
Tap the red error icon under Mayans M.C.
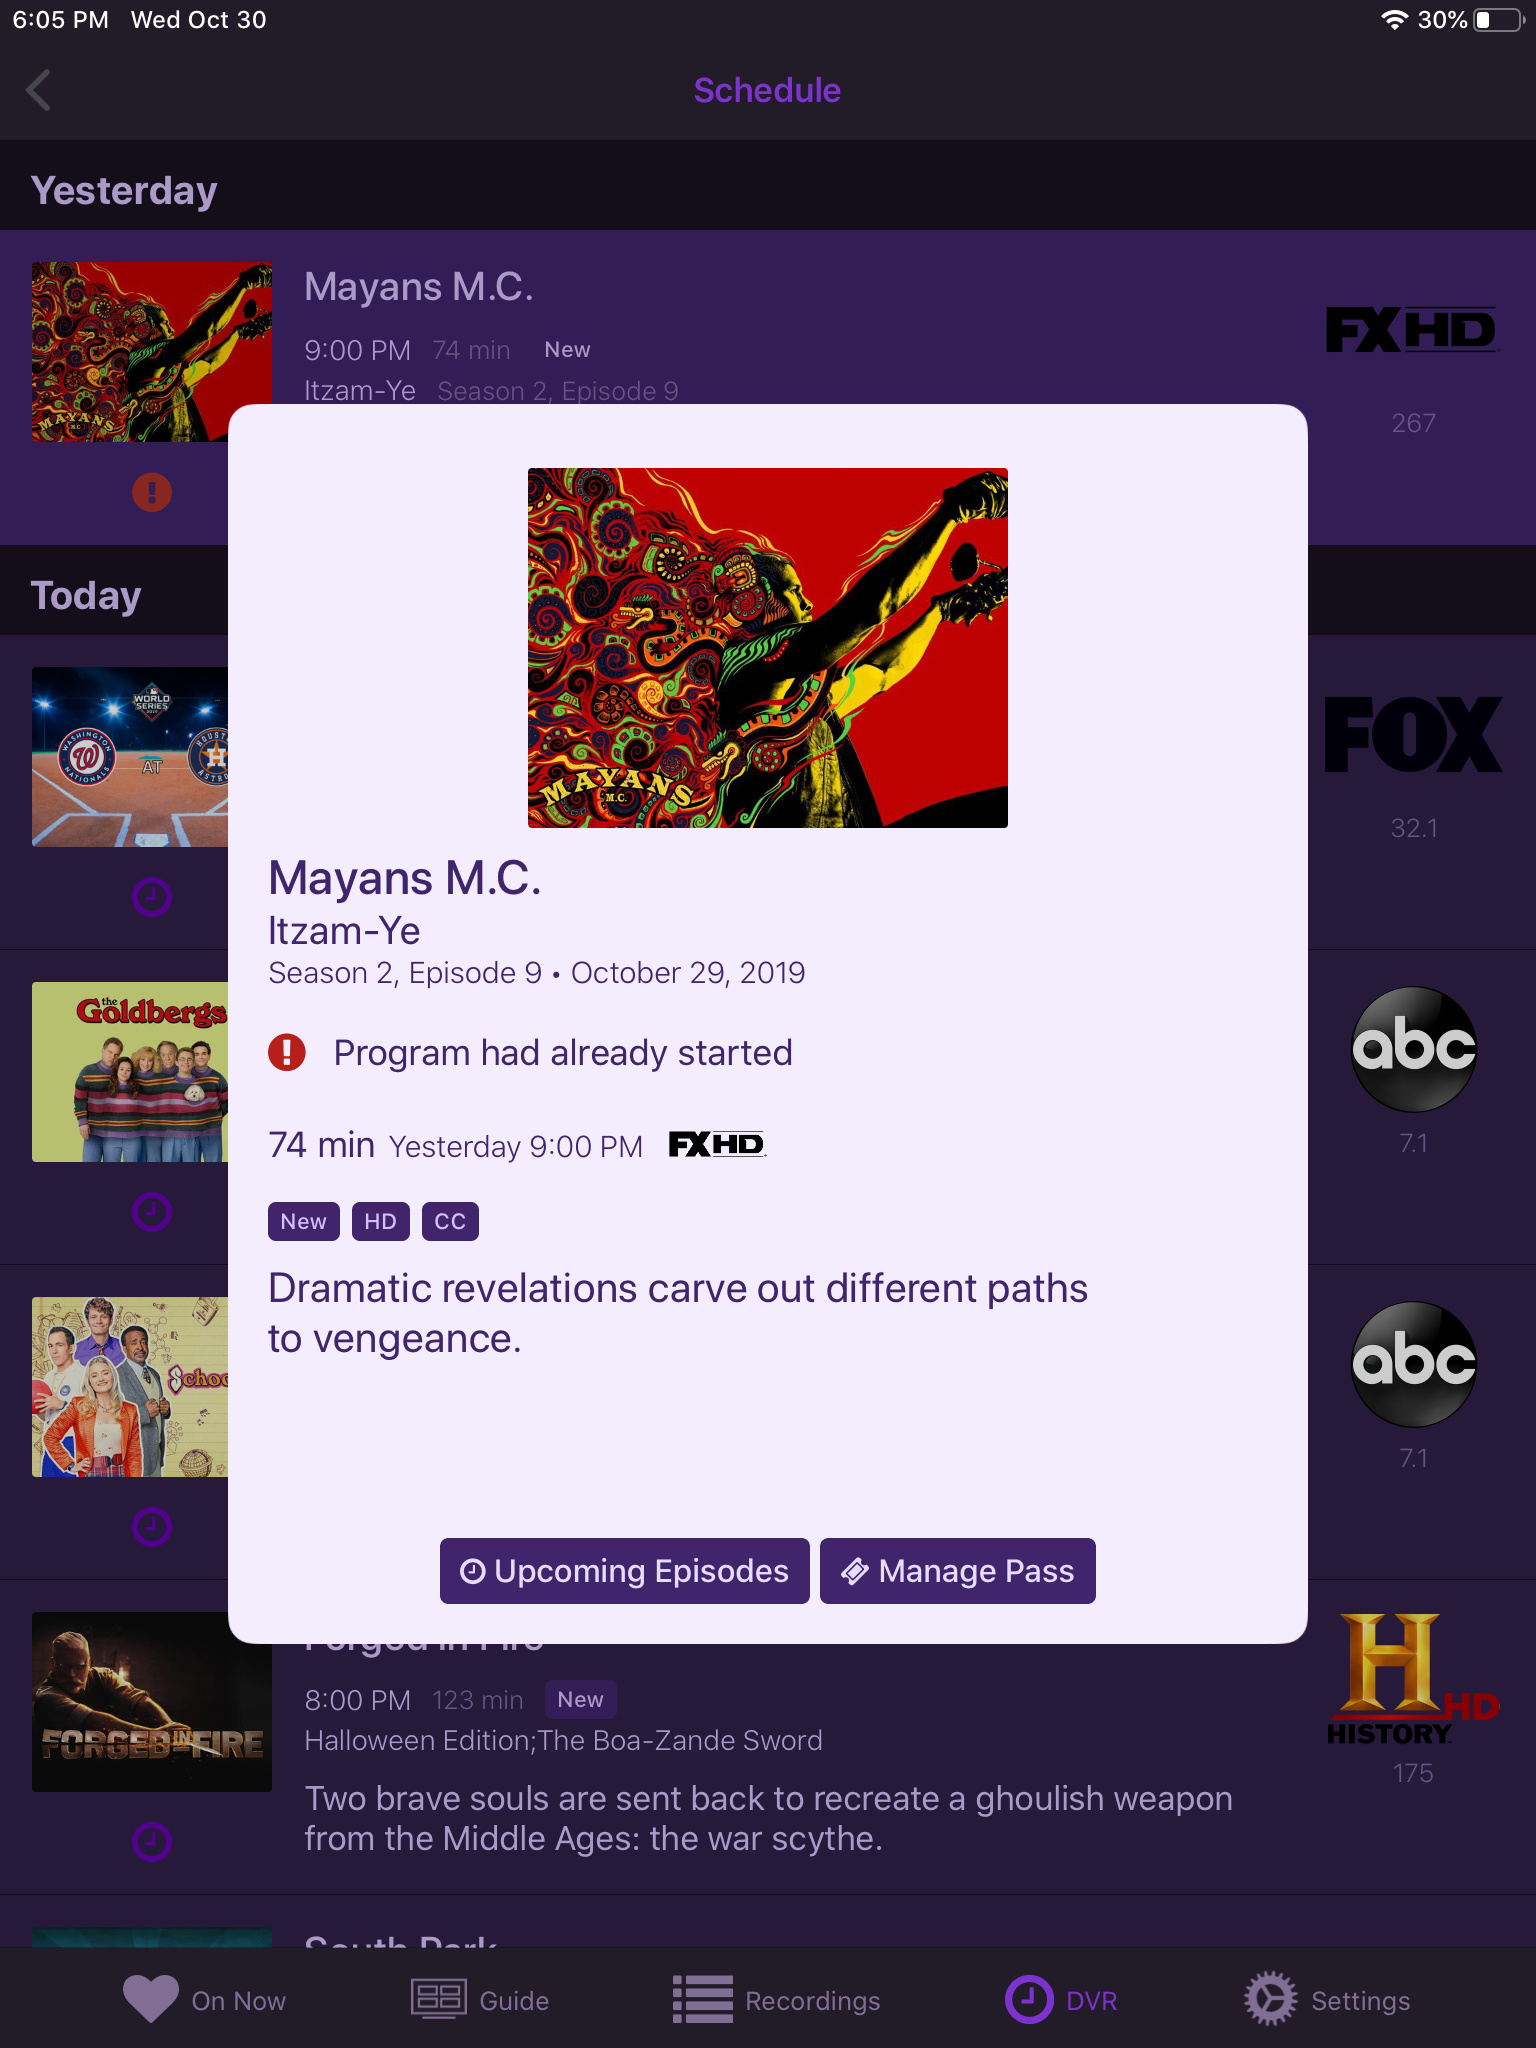tap(152, 492)
